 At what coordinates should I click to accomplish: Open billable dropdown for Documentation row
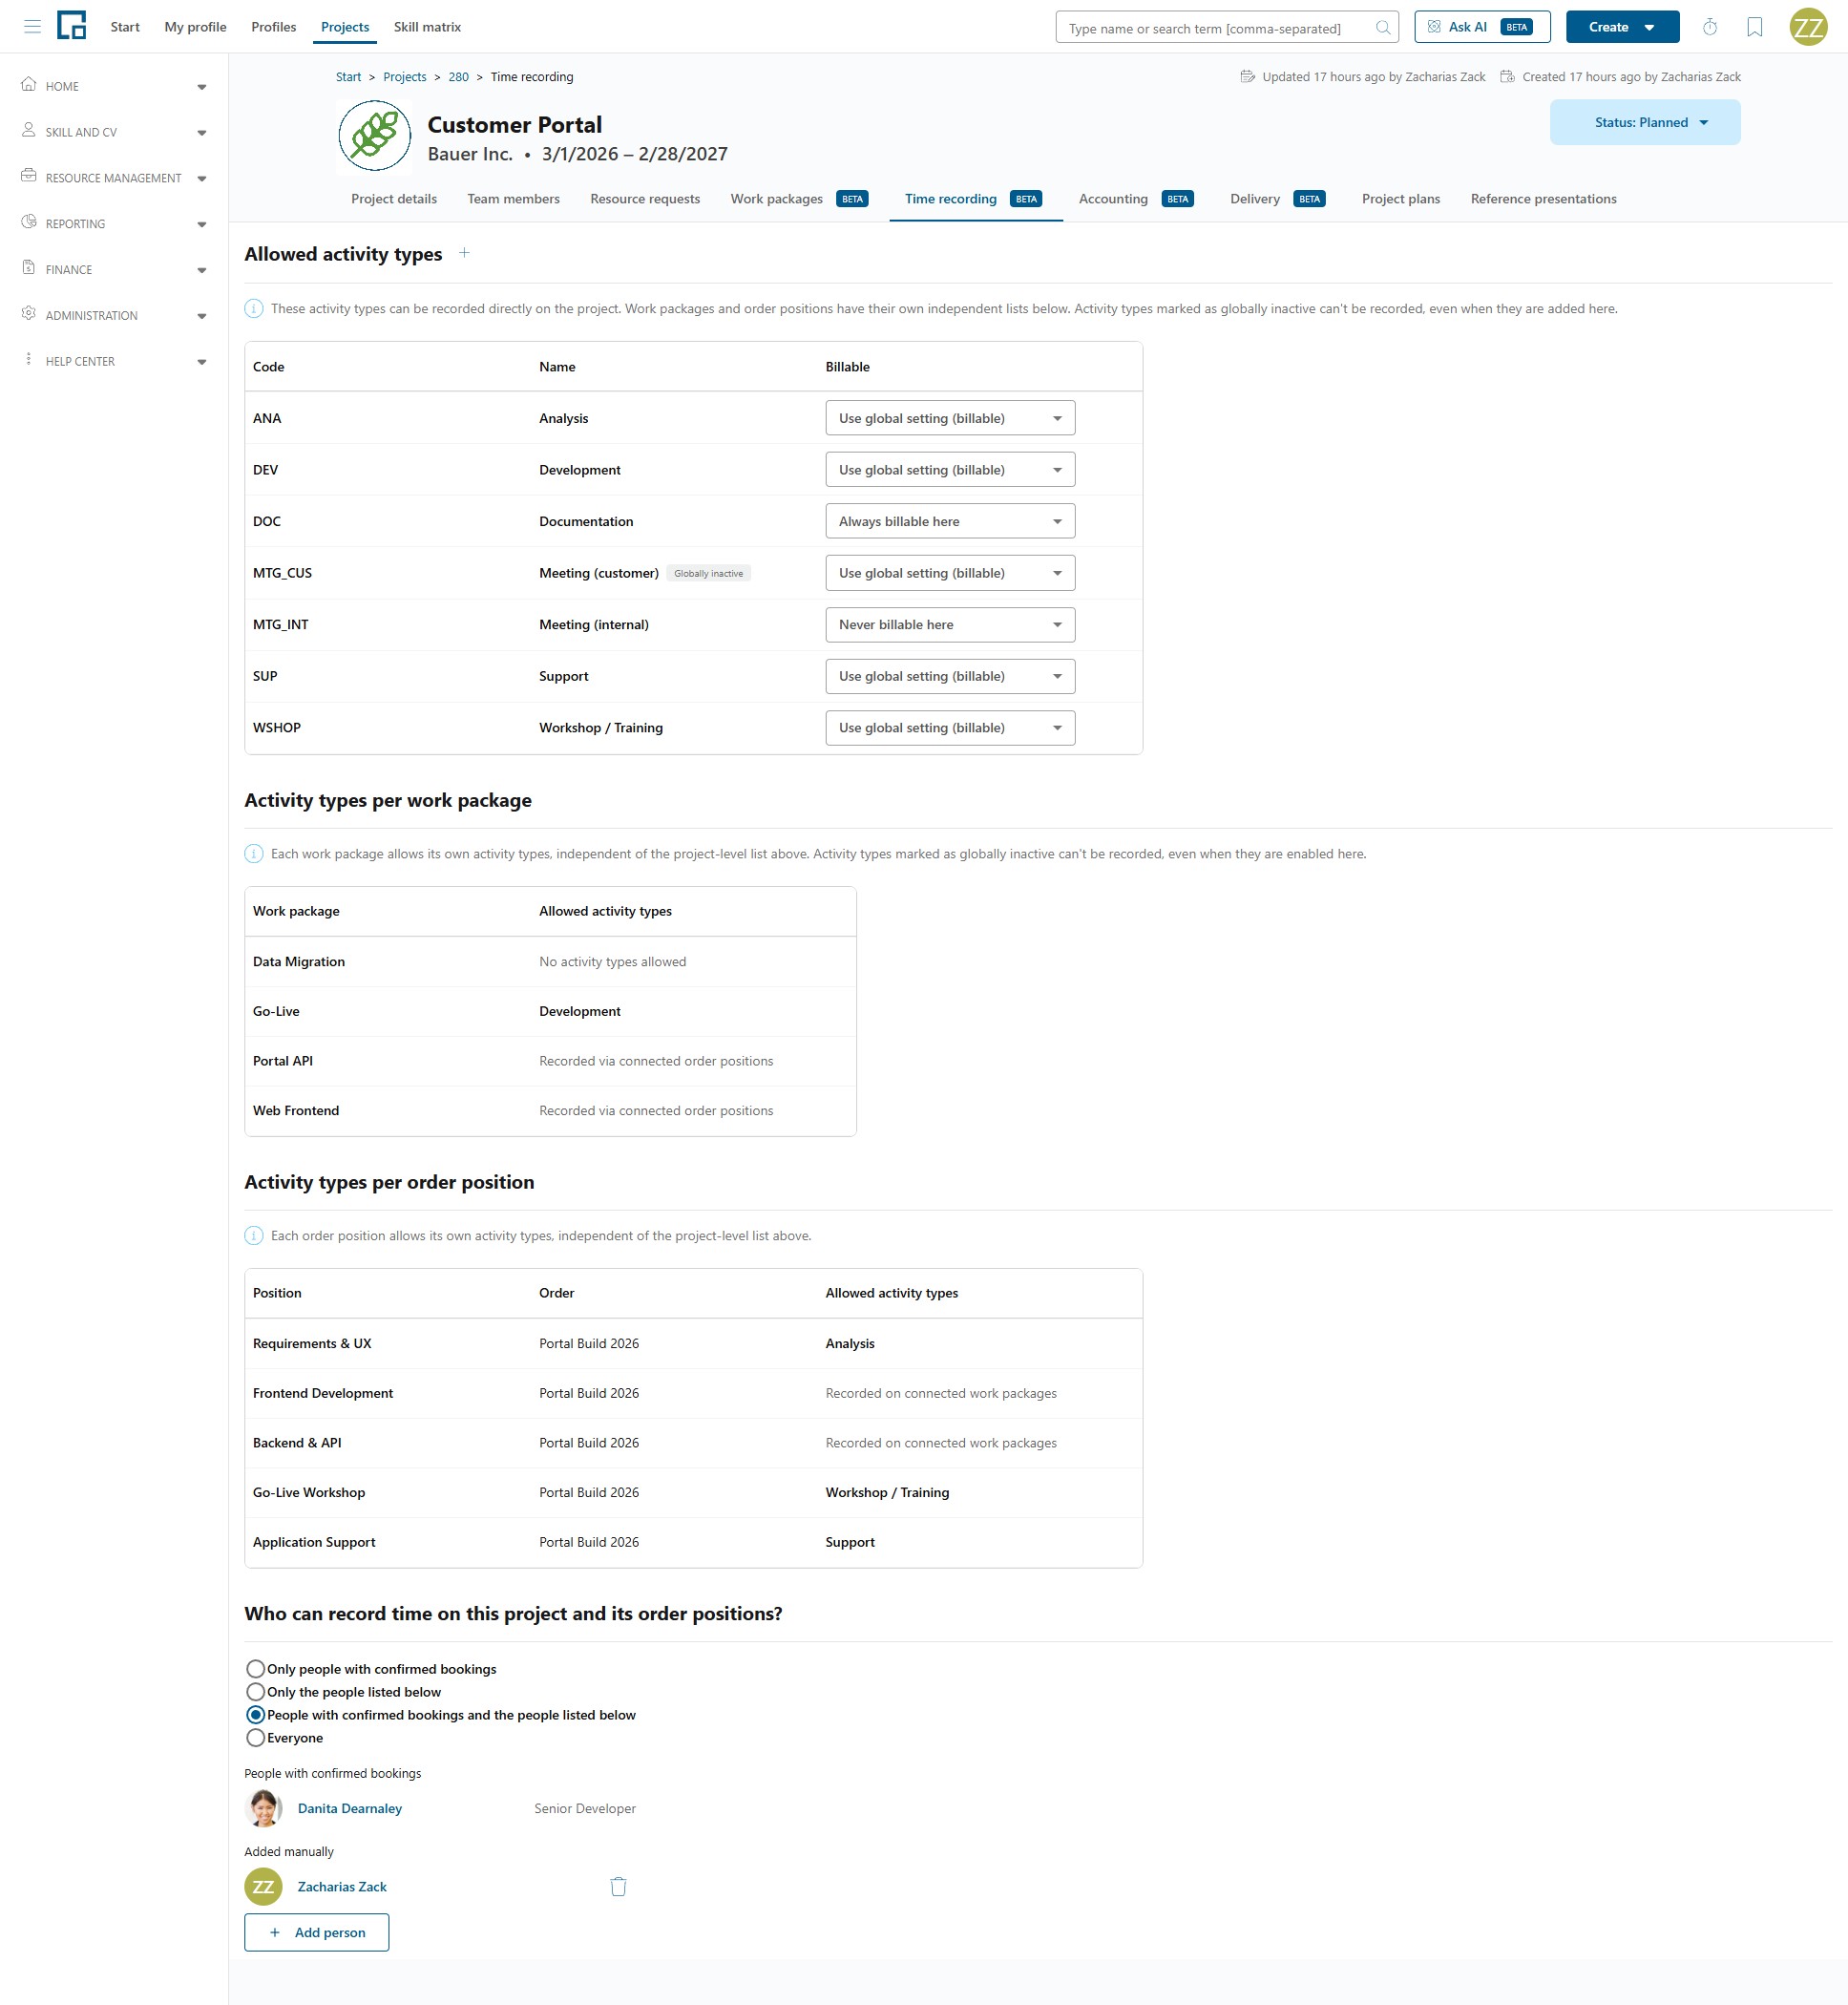(950, 521)
